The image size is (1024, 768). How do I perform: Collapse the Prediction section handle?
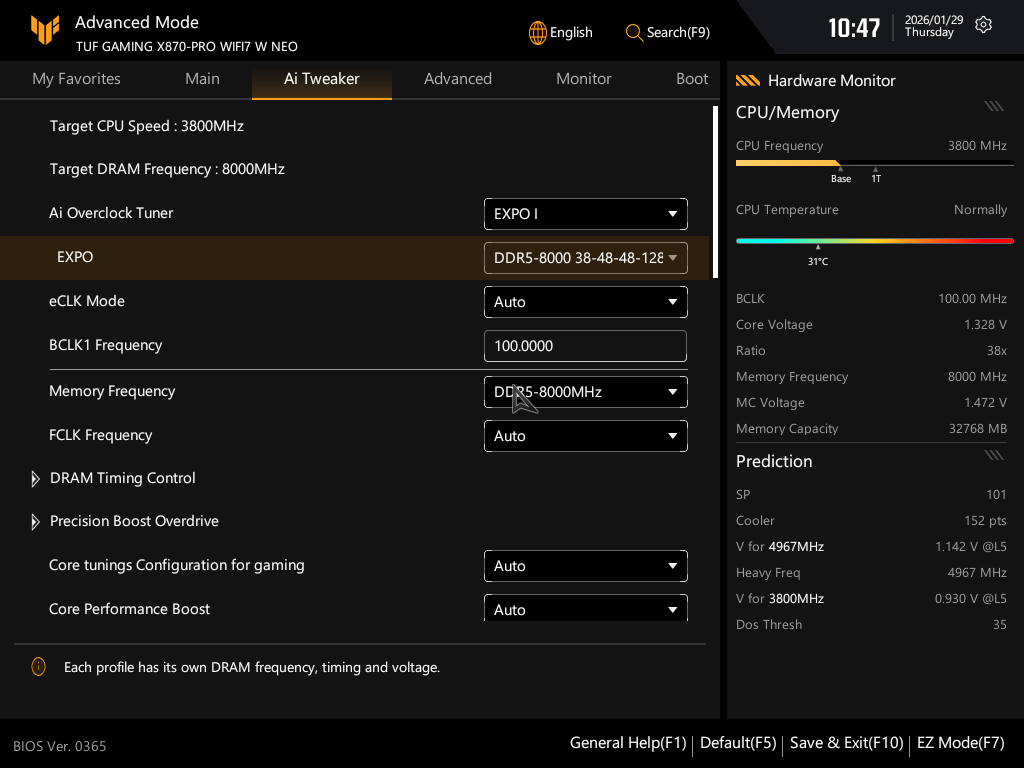coord(993,455)
